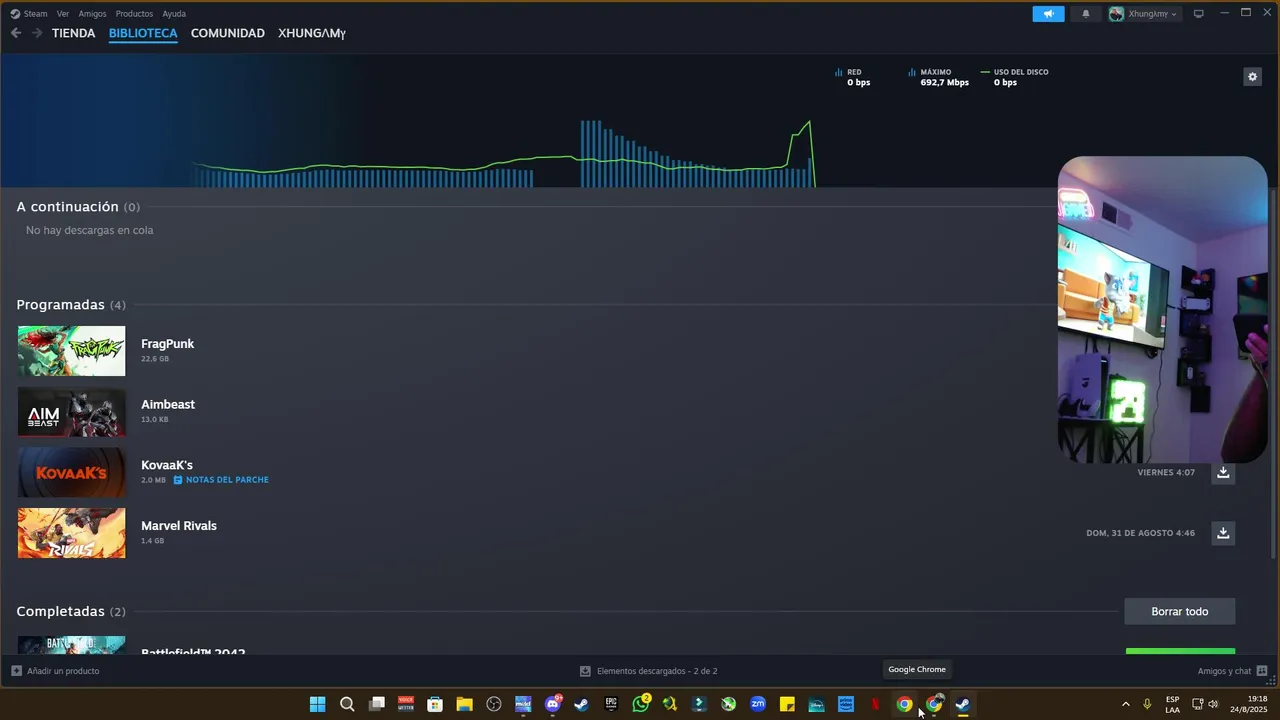1280x720 pixels.
Task: Open the notifications bell
Action: pos(1086,14)
